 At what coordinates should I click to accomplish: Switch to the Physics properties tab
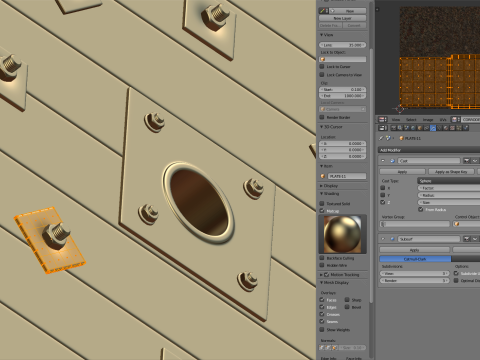[466, 128]
